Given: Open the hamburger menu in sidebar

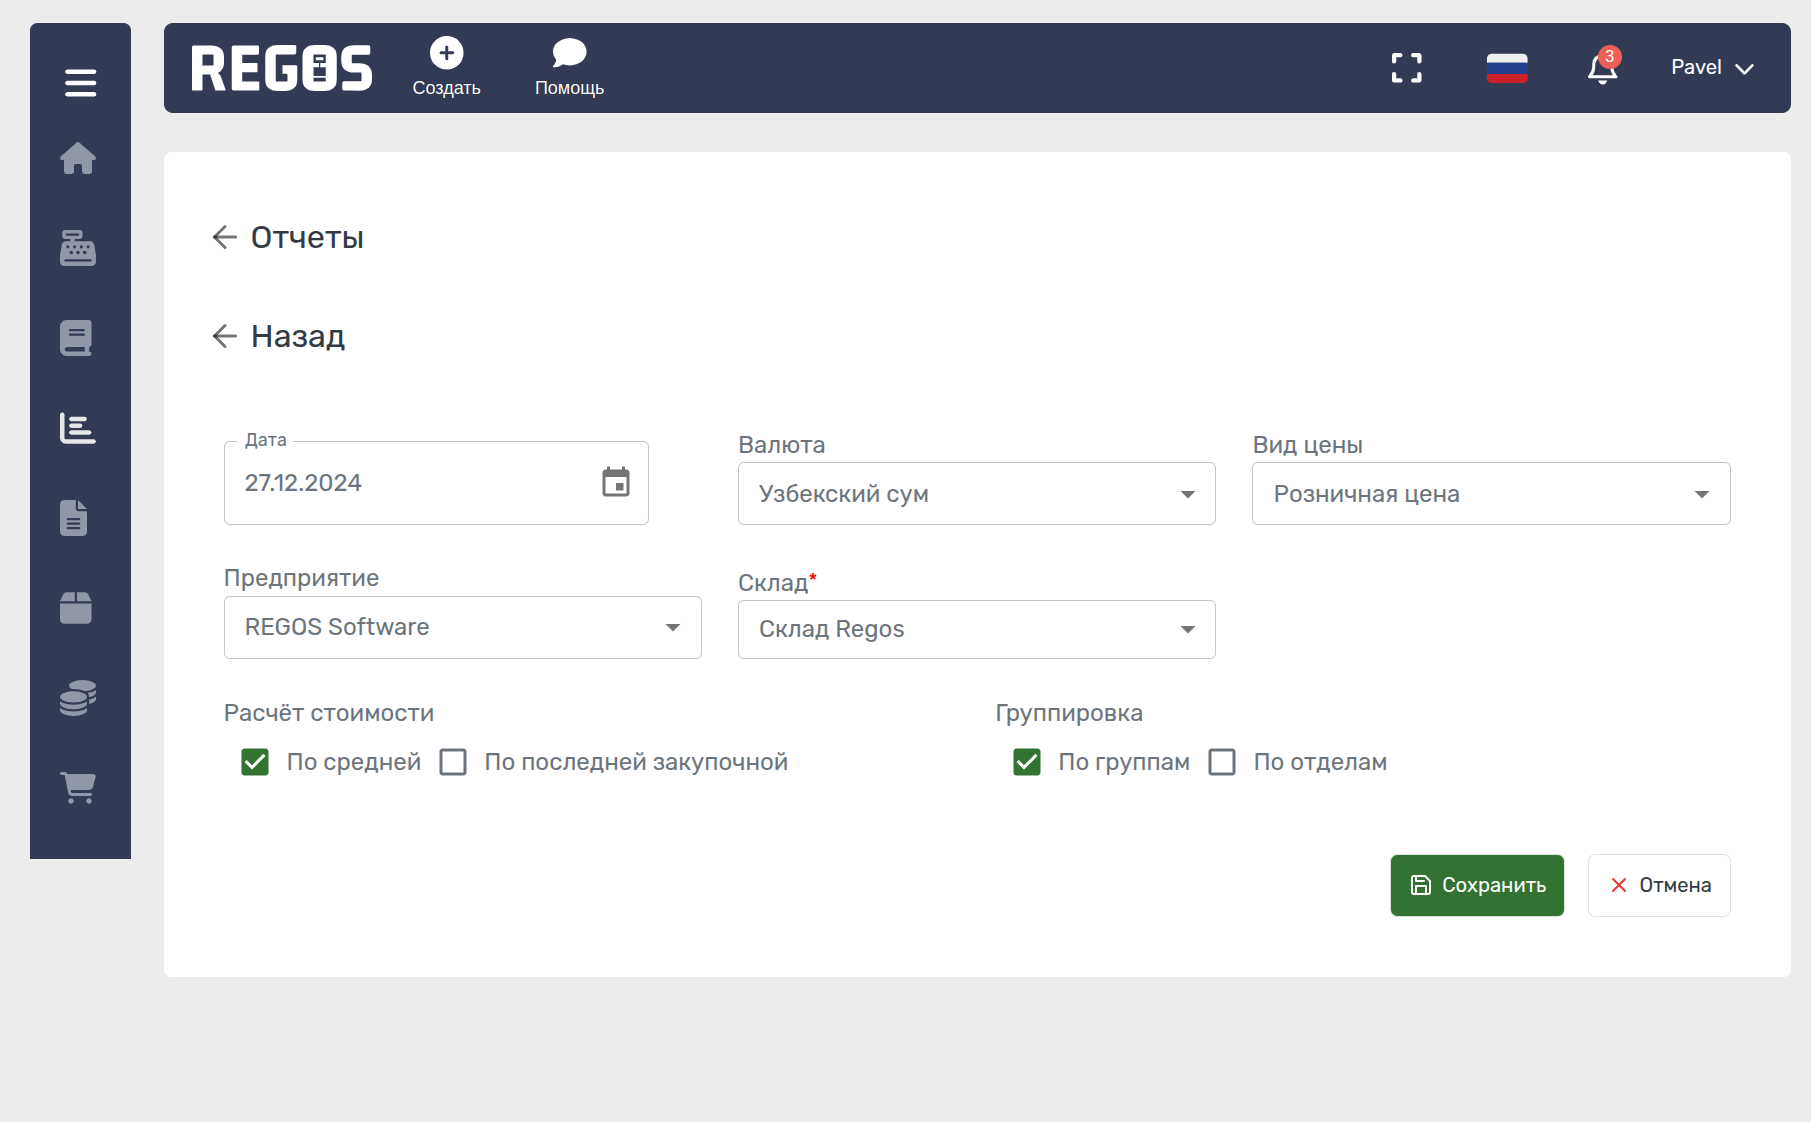Looking at the screenshot, I should click(x=80, y=83).
